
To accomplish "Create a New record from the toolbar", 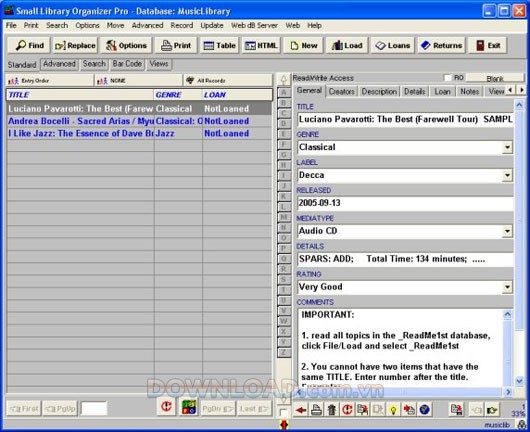I will click(304, 45).
